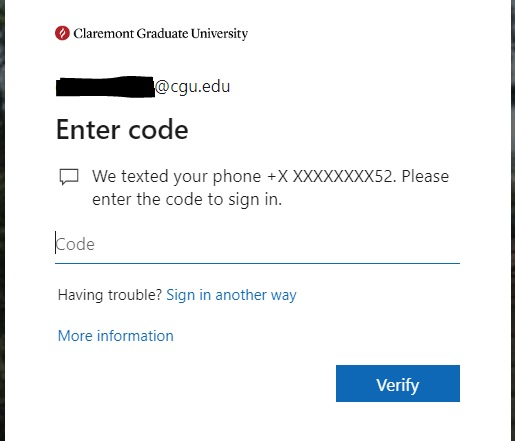Open the Sign in another way link
This screenshot has height=441, width=515.
[231, 295]
